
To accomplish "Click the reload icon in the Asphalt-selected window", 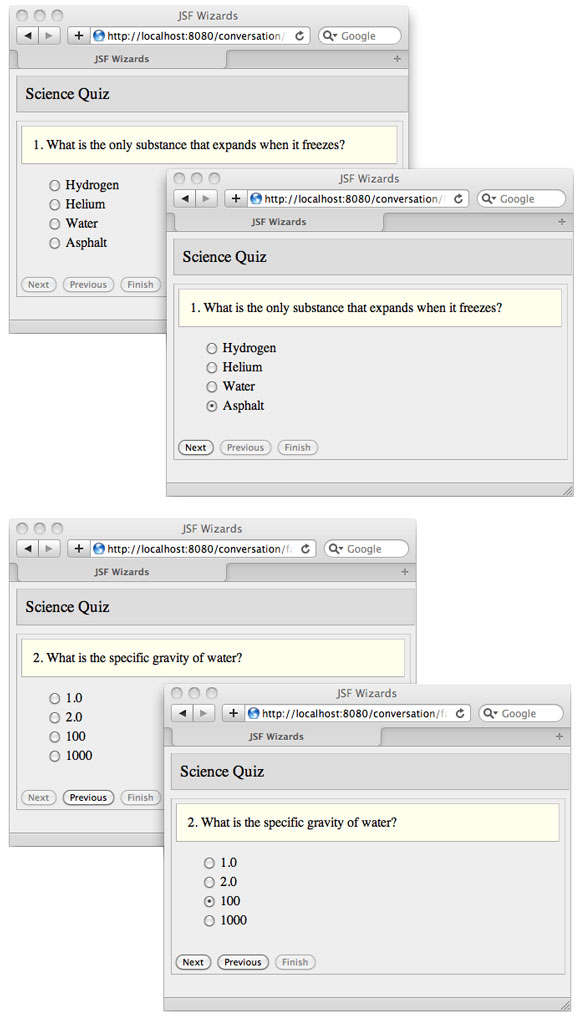I will pyautogui.click(x=458, y=199).
